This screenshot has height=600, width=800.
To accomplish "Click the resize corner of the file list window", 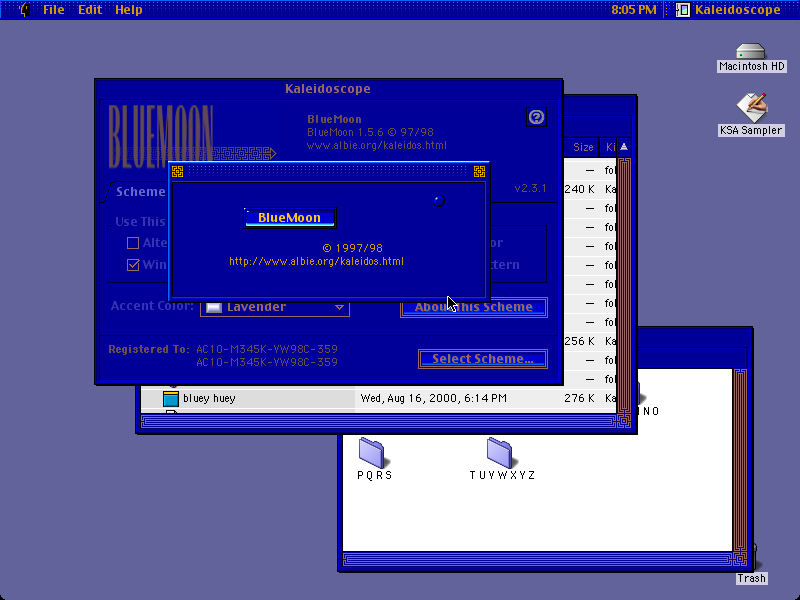I will click(x=624, y=421).
